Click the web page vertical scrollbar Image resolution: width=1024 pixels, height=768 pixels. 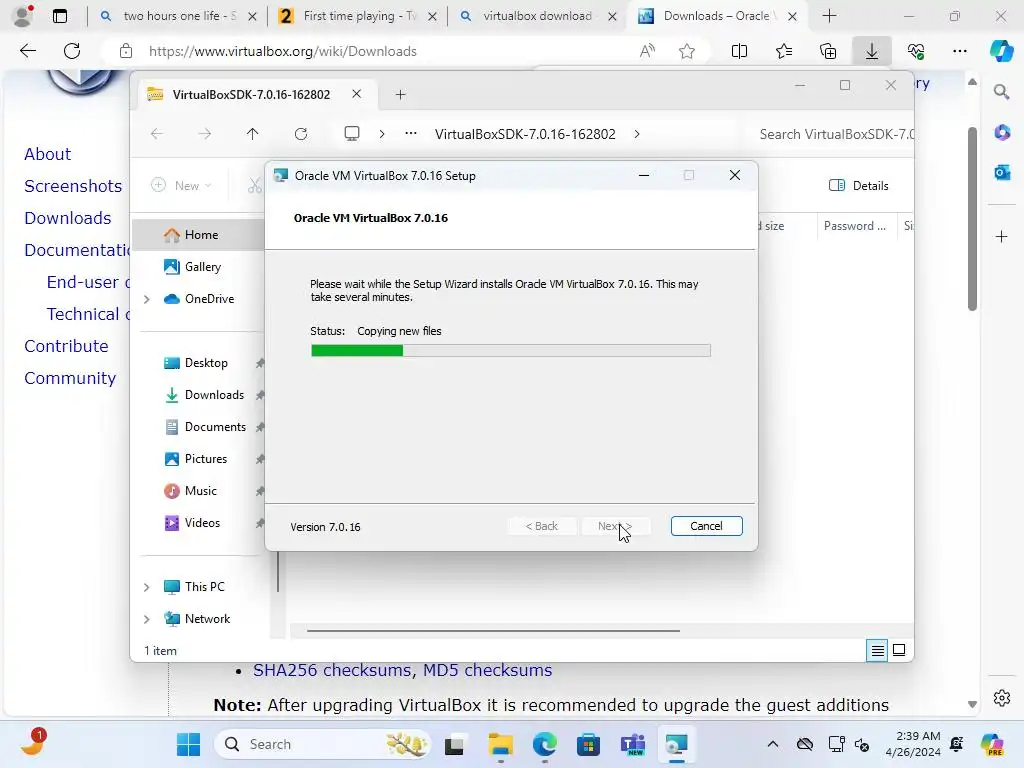click(x=972, y=218)
